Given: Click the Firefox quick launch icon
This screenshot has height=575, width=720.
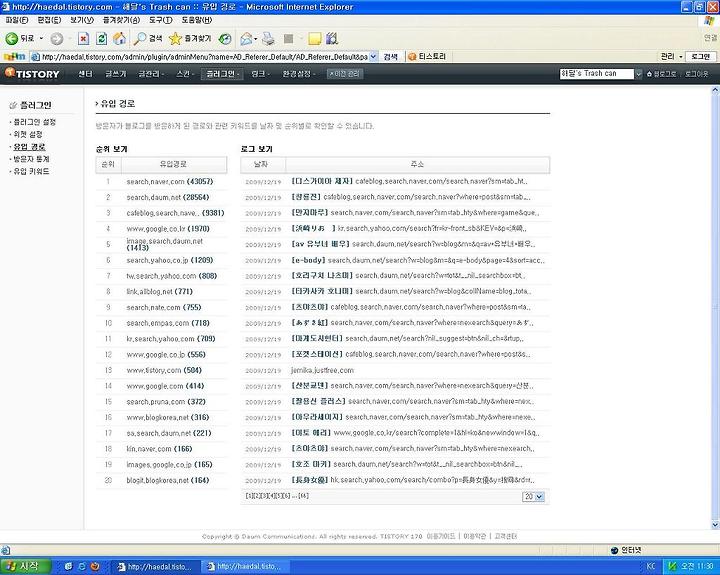Looking at the screenshot, I should point(95,566).
